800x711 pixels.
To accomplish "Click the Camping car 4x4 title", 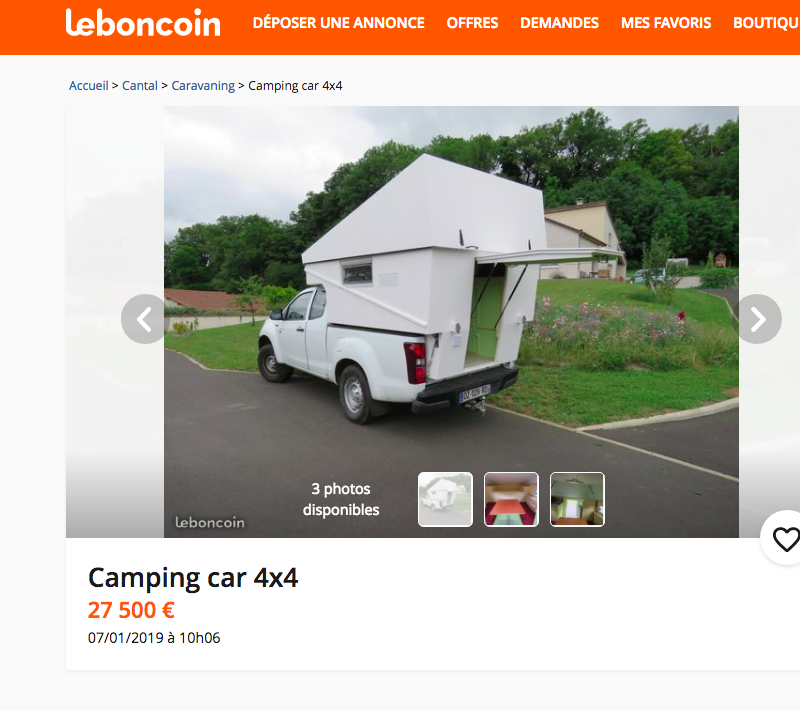I will (x=193, y=578).
